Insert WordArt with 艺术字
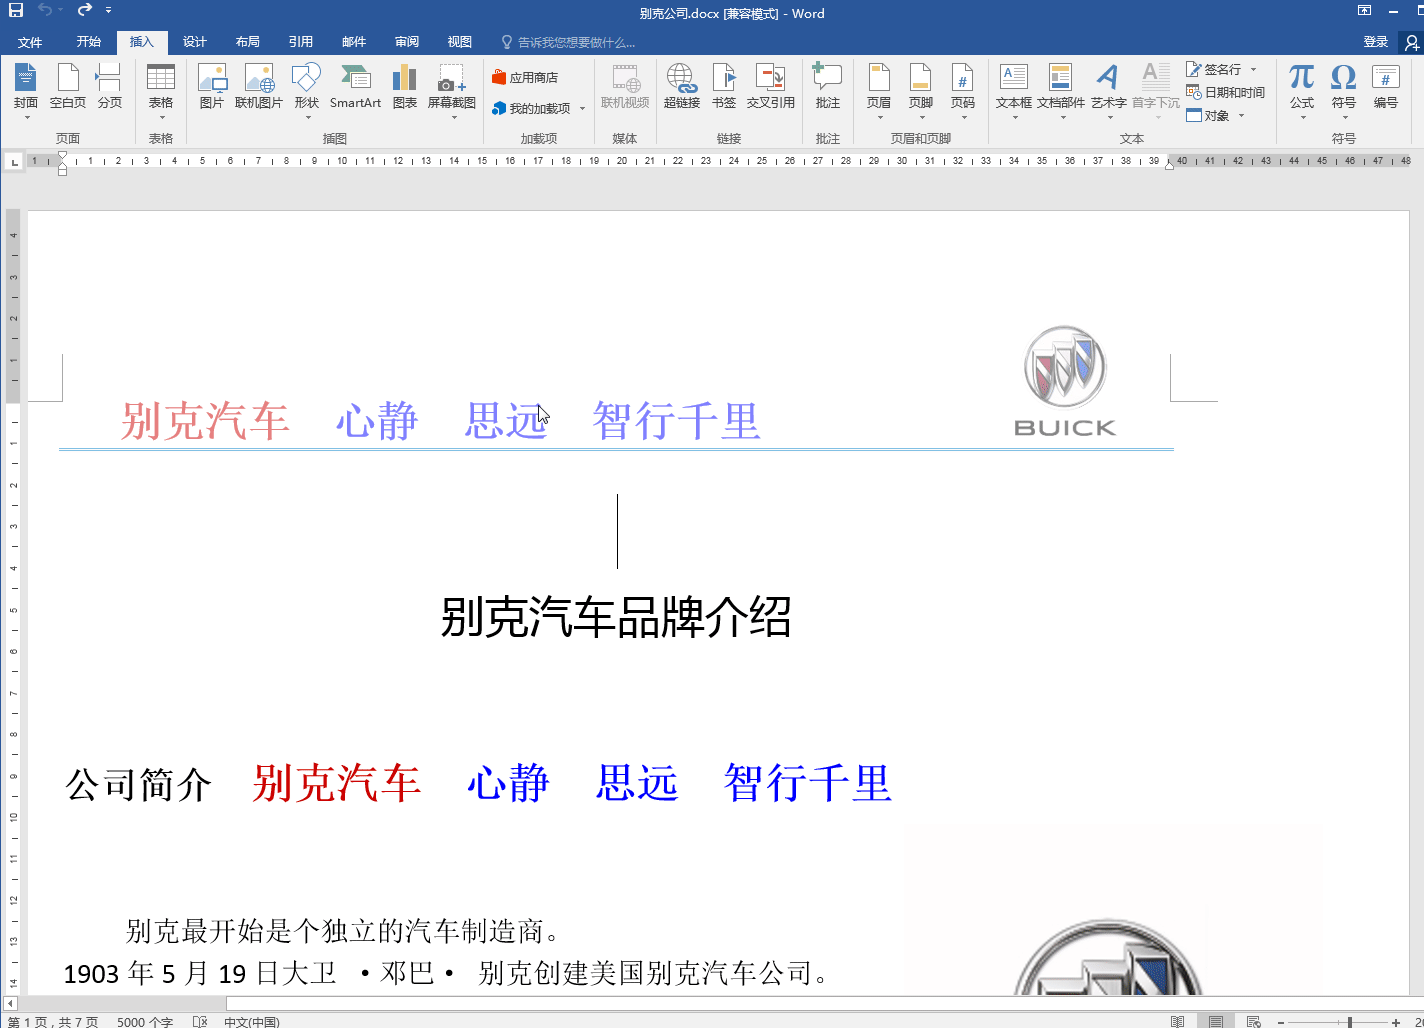This screenshot has width=1424, height=1028. point(1107,88)
